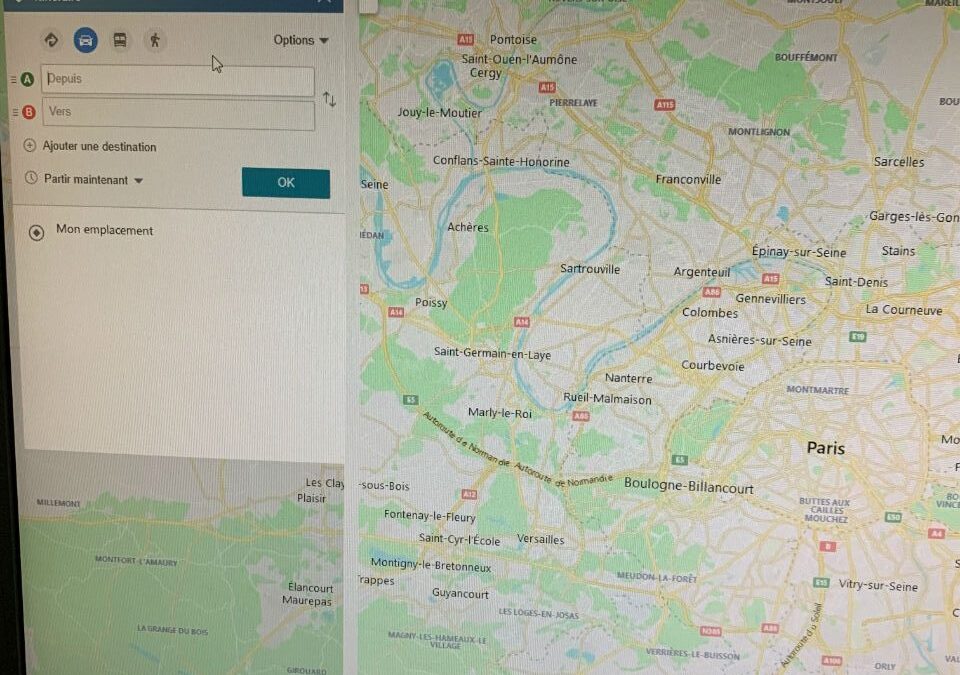Open the Options dropdown
Screen dimensions: 960x675
coord(301,40)
